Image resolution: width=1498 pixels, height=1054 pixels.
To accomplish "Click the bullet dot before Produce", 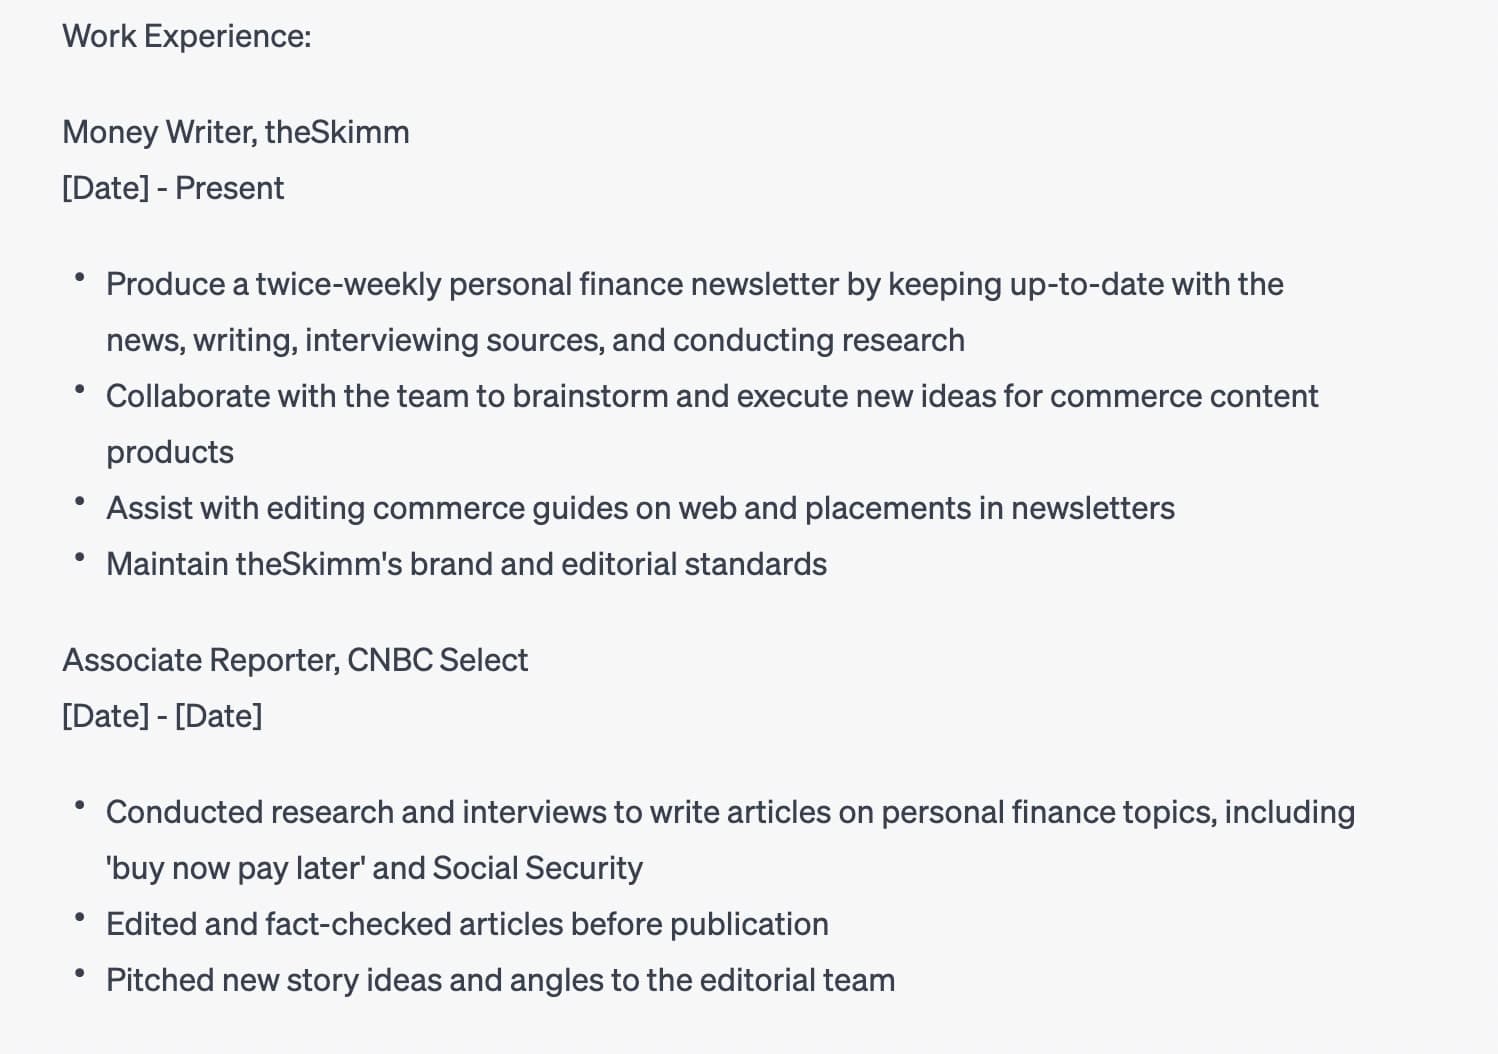I will point(79,277).
